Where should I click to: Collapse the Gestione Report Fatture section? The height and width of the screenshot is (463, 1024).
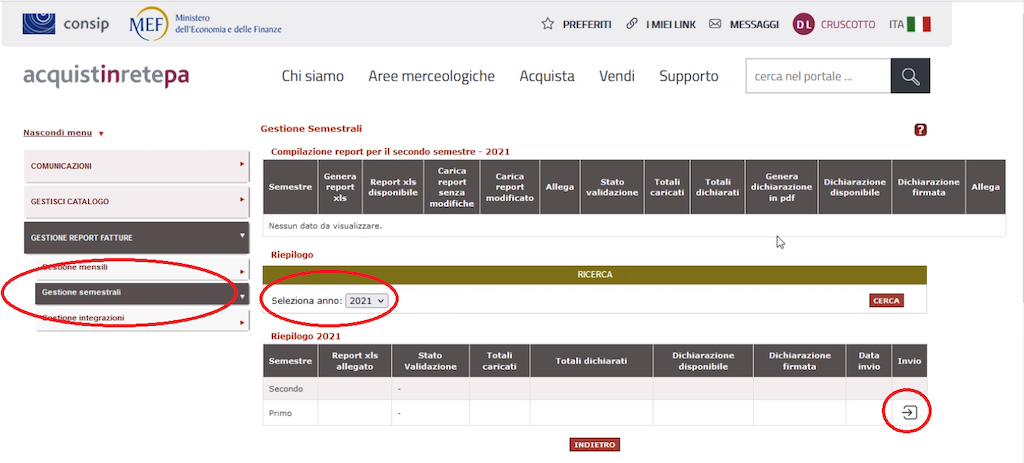[x=137, y=237]
